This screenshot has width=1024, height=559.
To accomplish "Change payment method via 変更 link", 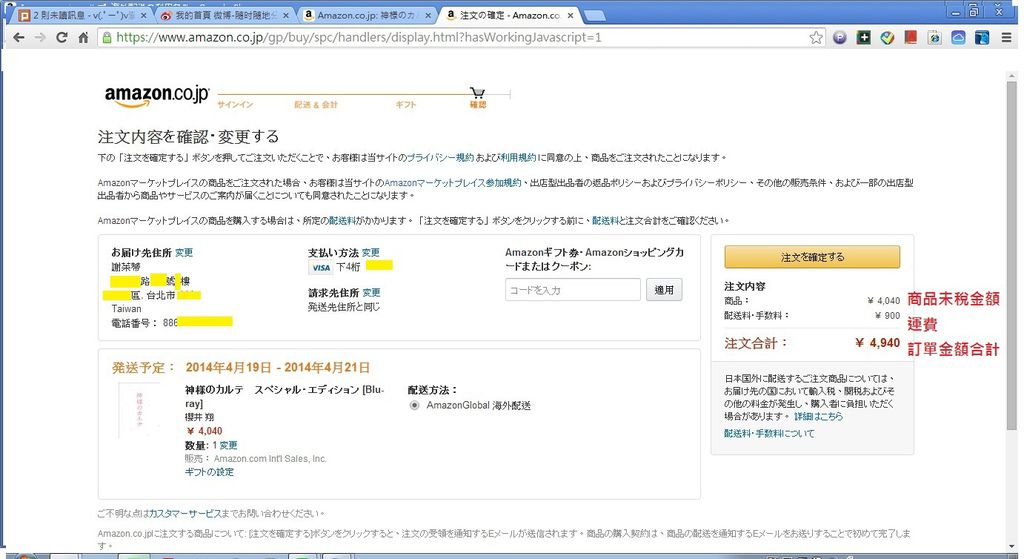I will pos(370,253).
